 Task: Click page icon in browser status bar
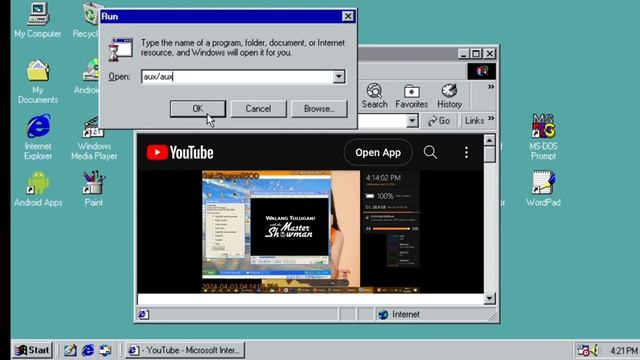coord(143,314)
